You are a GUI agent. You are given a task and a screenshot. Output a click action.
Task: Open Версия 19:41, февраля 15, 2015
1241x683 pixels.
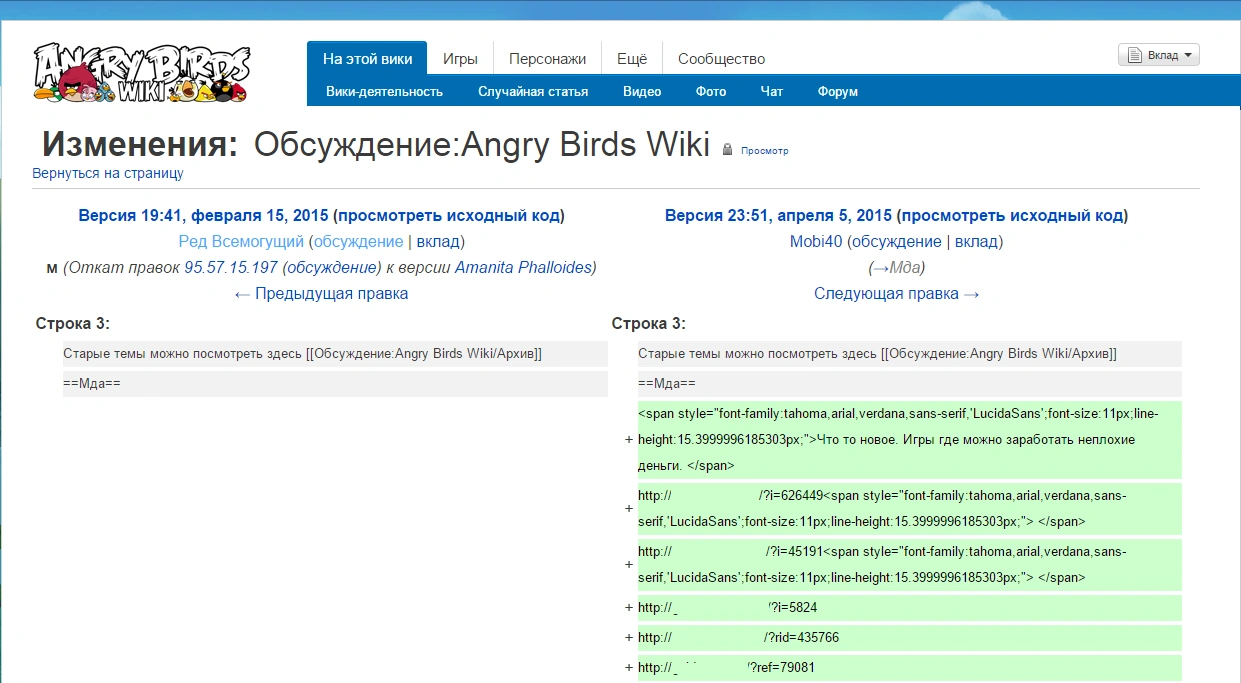point(203,215)
